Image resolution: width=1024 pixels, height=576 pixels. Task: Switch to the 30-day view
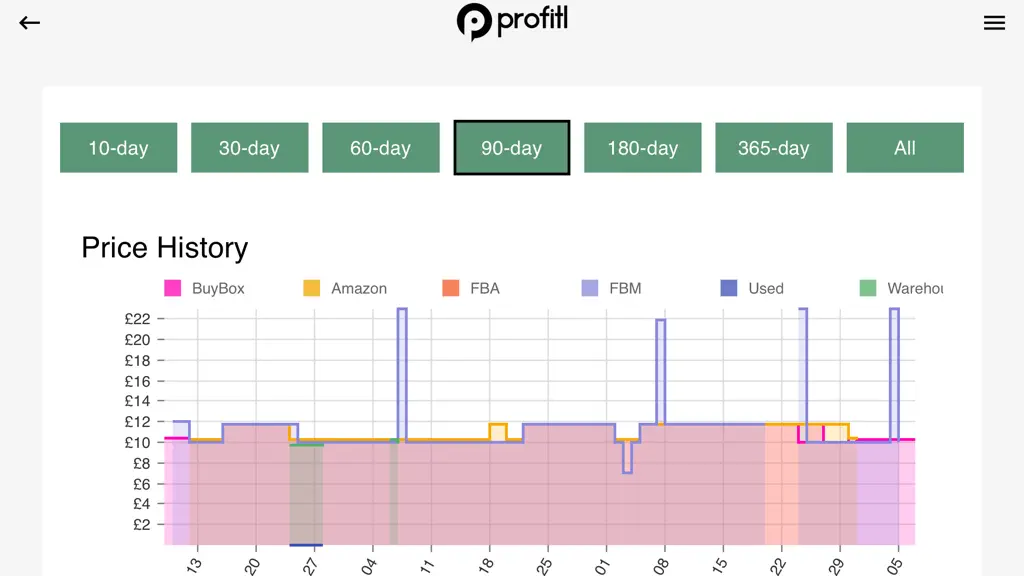[x=249, y=148]
